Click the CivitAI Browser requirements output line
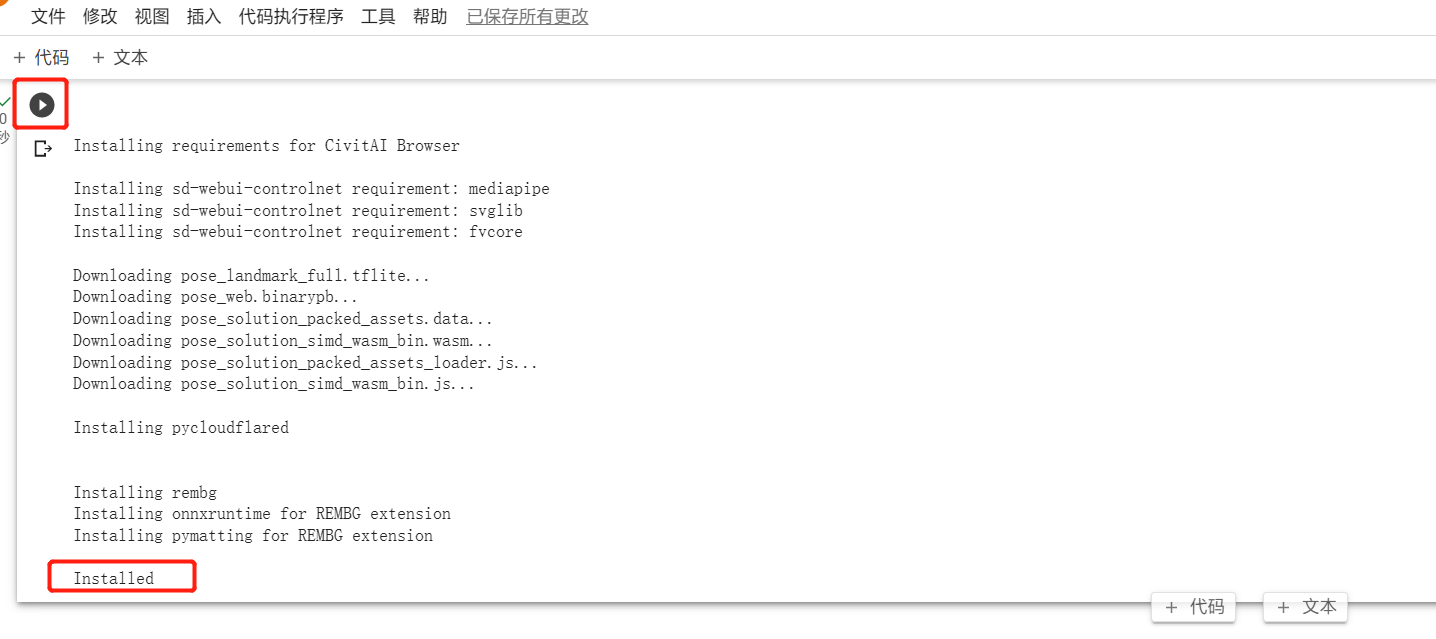This screenshot has width=1436, height=639. pos(266,146)
